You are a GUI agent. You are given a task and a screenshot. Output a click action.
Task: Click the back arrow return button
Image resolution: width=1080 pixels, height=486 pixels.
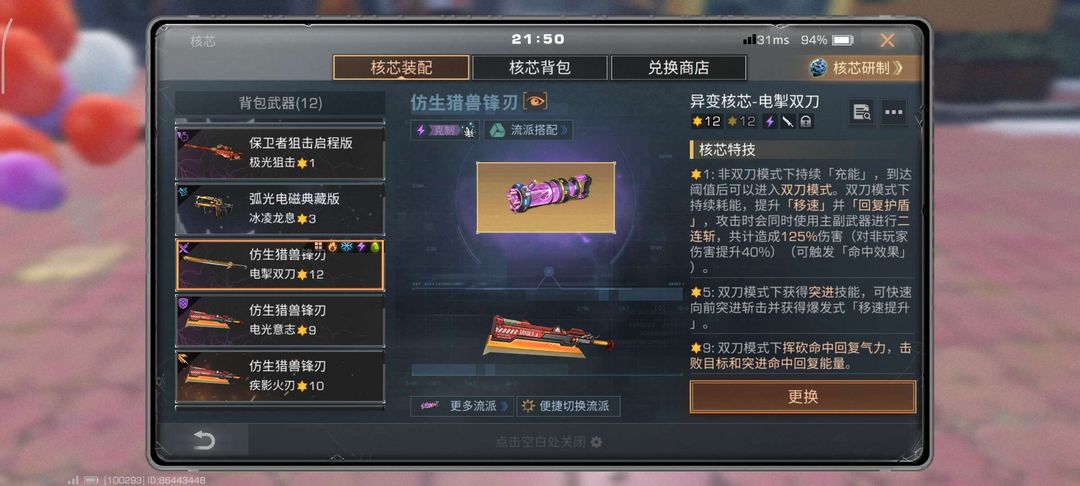(204, 440)
